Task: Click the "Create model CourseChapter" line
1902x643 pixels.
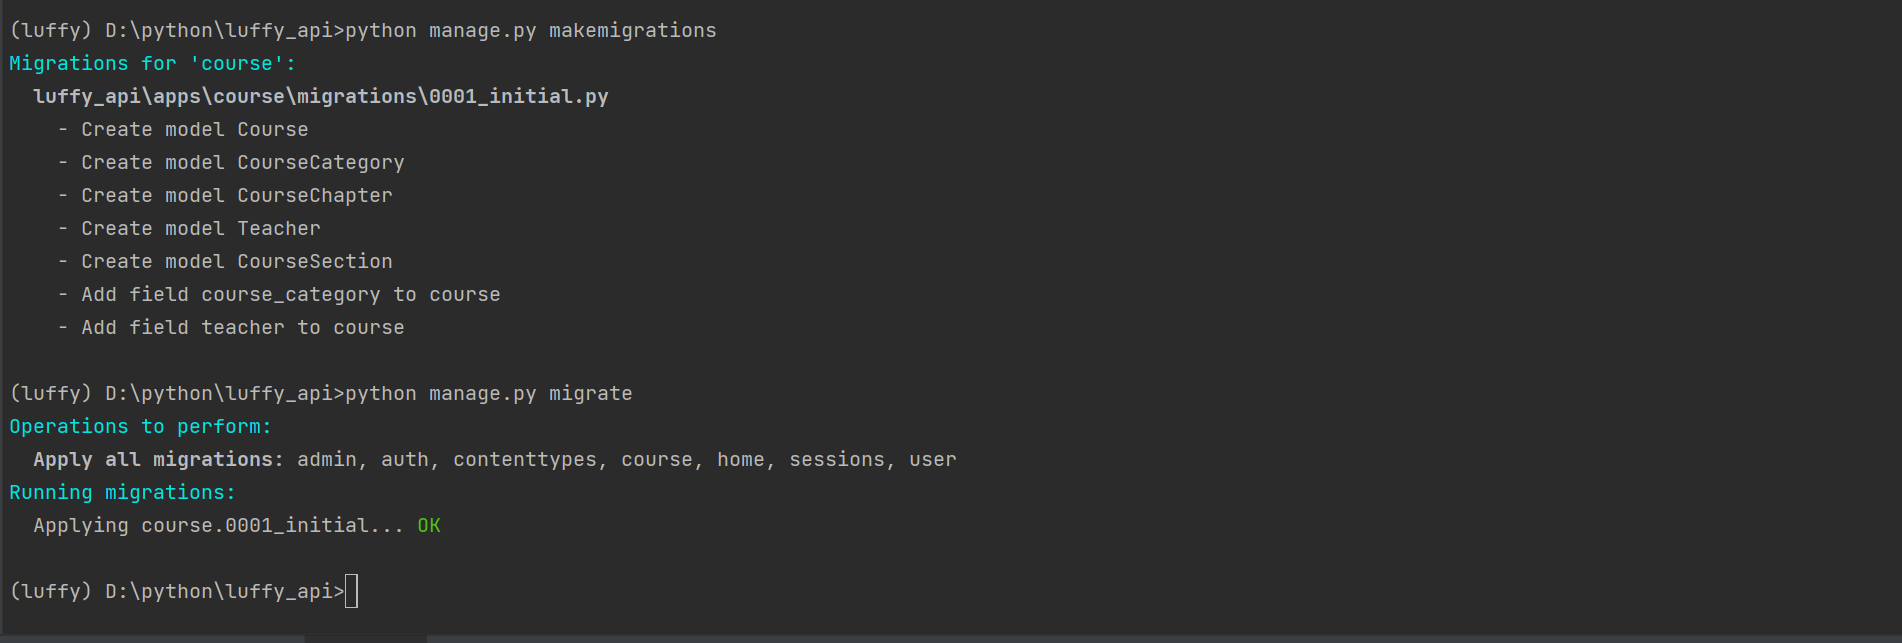Action: pyautogui.click(x=236, y=196)
